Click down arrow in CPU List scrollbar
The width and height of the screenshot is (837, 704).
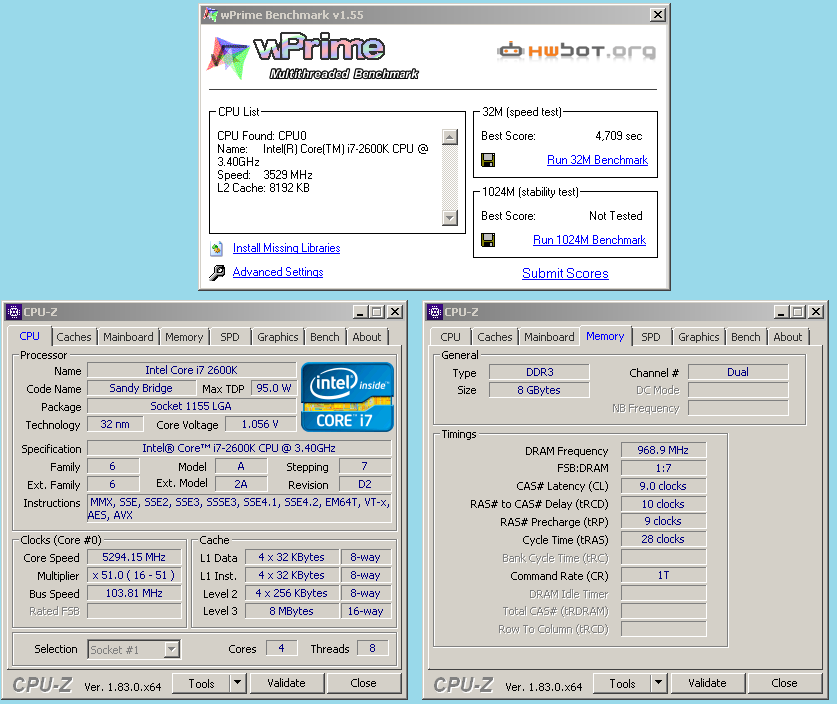(x=450, y=218)
